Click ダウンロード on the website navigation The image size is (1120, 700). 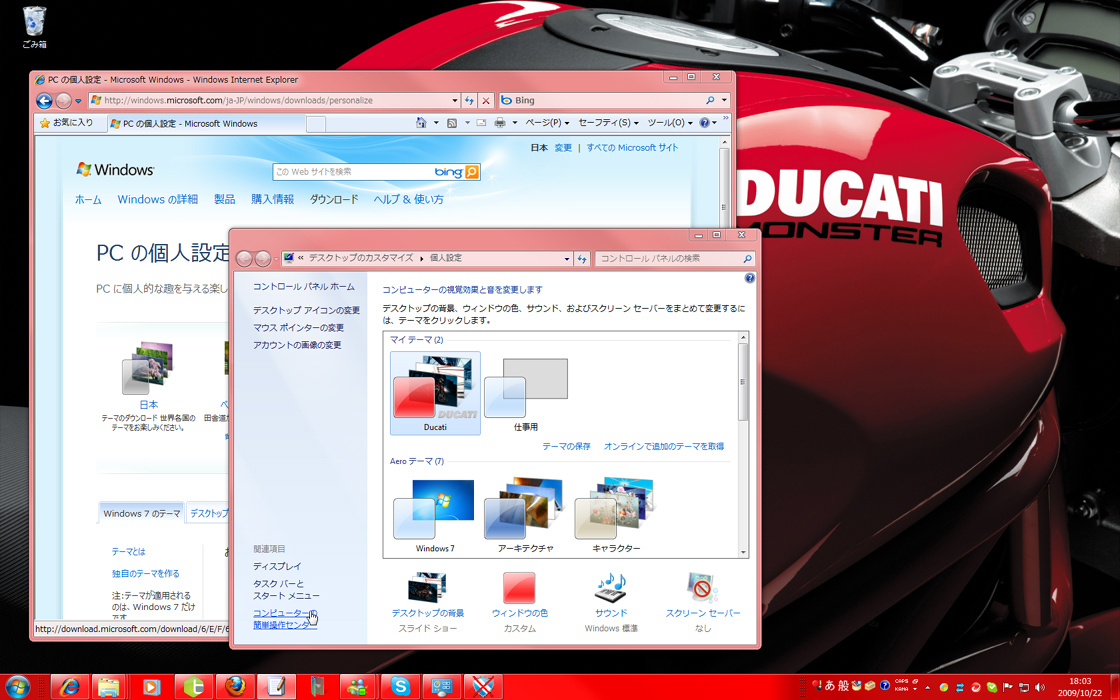334,199
